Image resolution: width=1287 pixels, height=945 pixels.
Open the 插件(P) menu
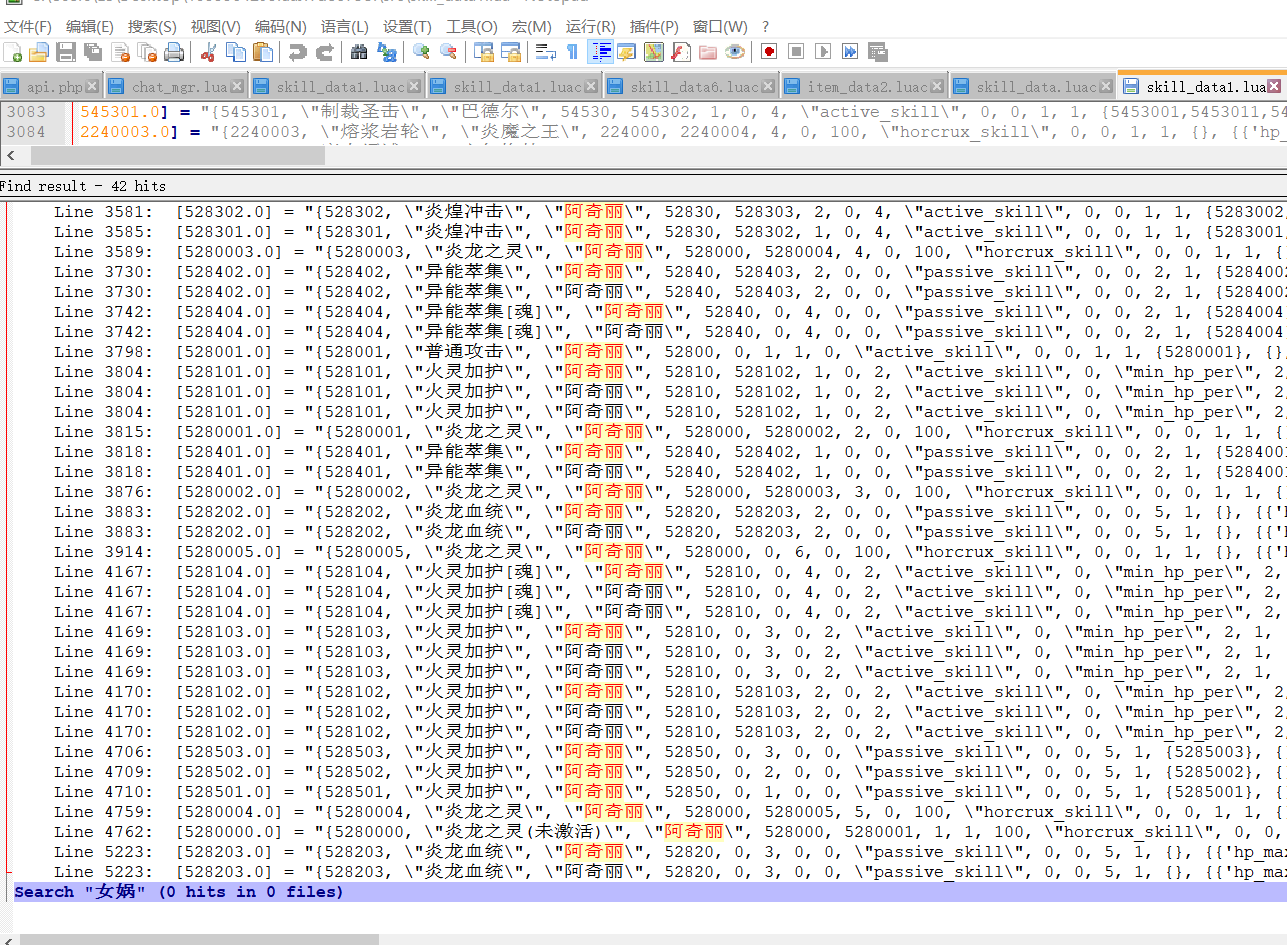(654, 27)
